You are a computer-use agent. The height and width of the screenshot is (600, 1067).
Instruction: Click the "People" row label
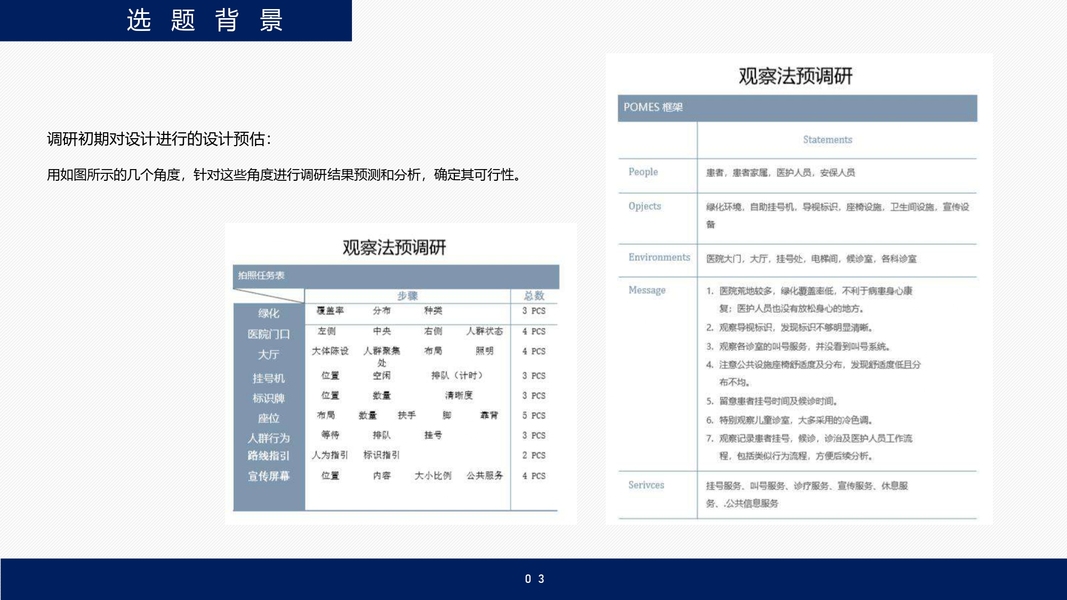coord(643,172)
